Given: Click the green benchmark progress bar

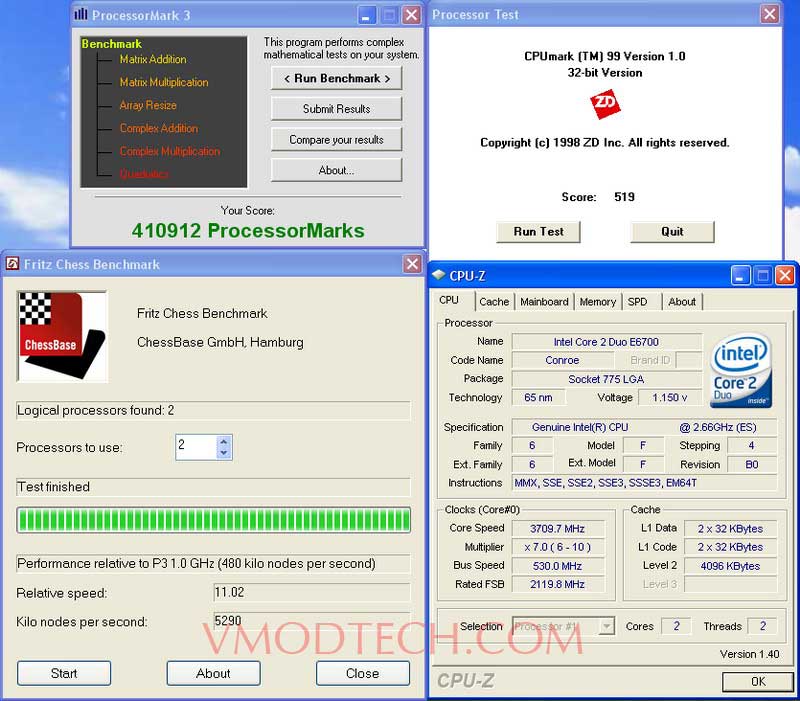Looking at the screenshot, I should point(214,520).
